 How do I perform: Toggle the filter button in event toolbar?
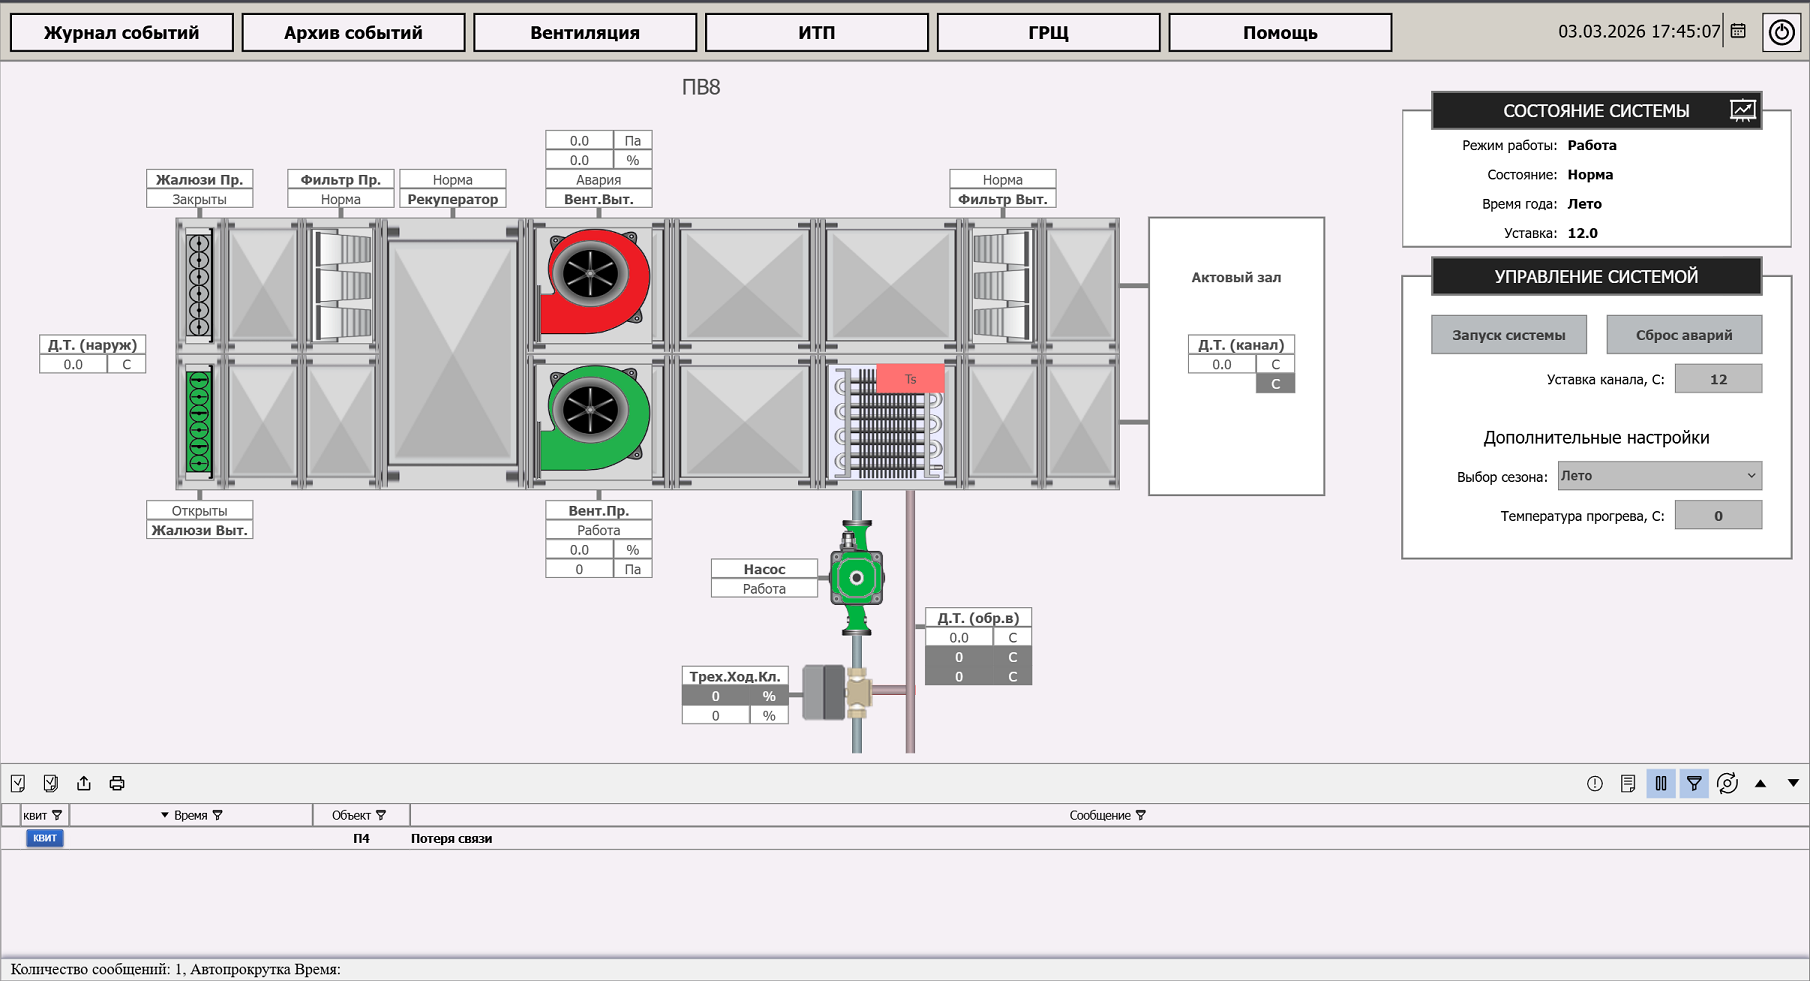1694,783
